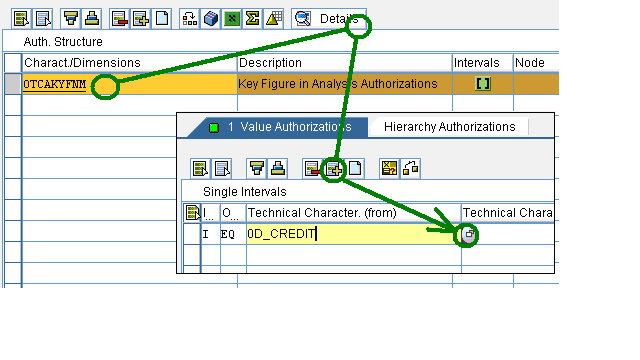
Task: Click the select-all corner icon of intervals table
Action: 192,213
